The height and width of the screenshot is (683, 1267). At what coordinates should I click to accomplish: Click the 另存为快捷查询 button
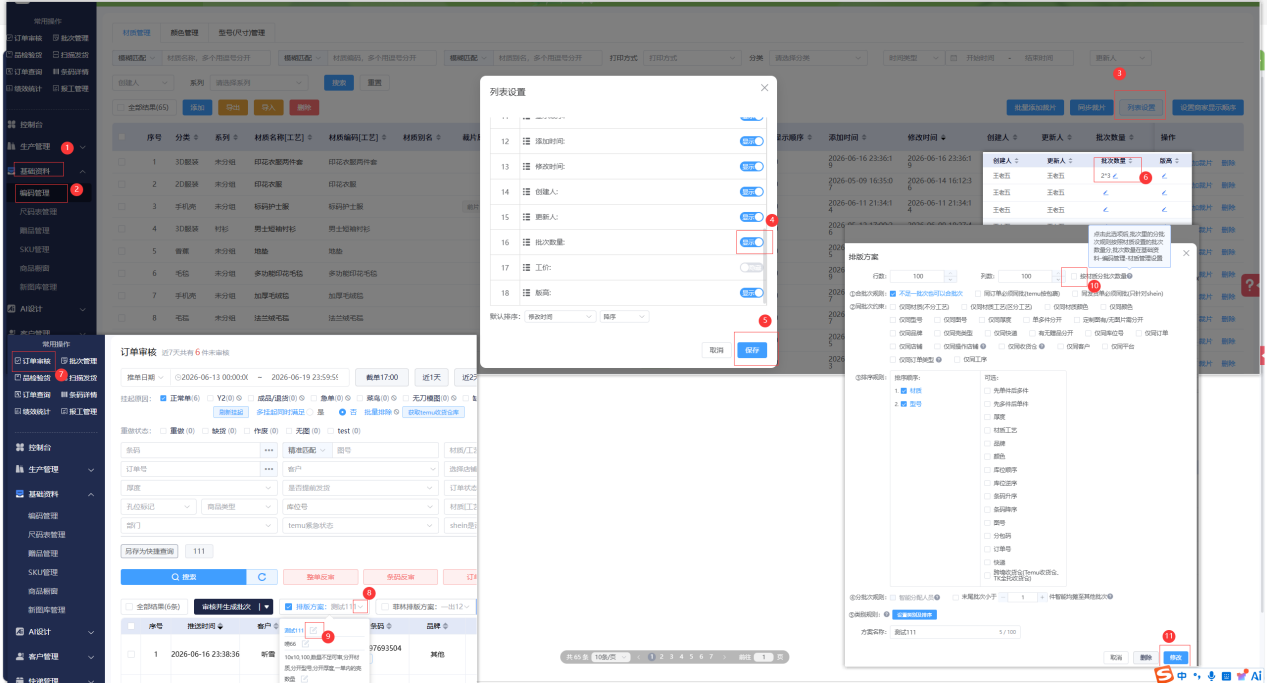150,551
